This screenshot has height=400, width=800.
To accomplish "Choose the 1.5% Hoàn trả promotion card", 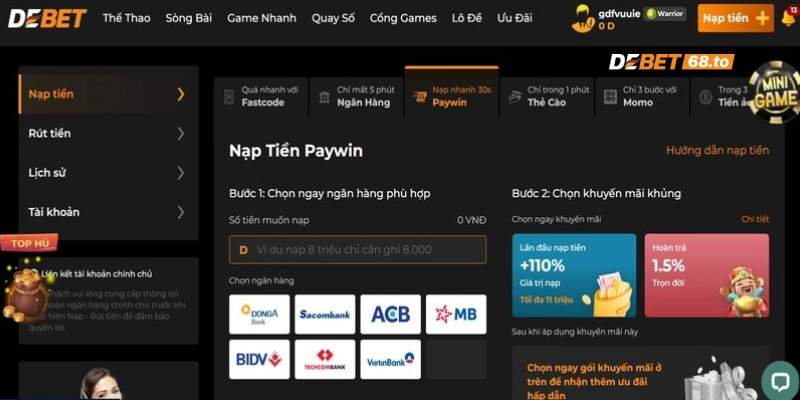I will (x=707, y=276).
